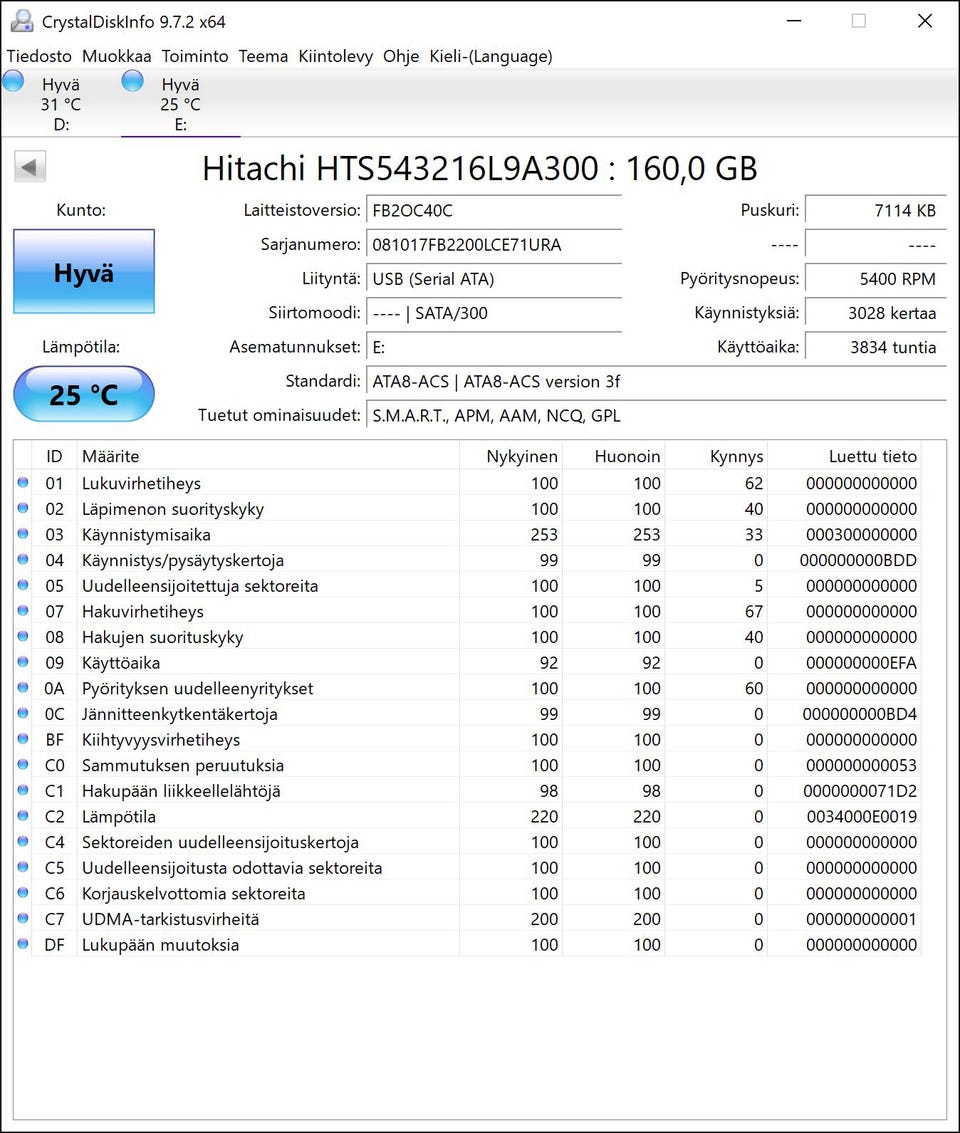Click status dot beside Lukuvirhetiheys row
This screenshot has width=960, height=1133.
tap(23, 483)
